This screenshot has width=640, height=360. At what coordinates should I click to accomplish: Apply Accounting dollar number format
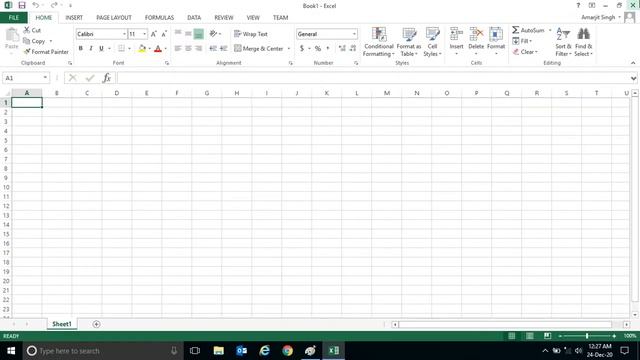point(302,49)
